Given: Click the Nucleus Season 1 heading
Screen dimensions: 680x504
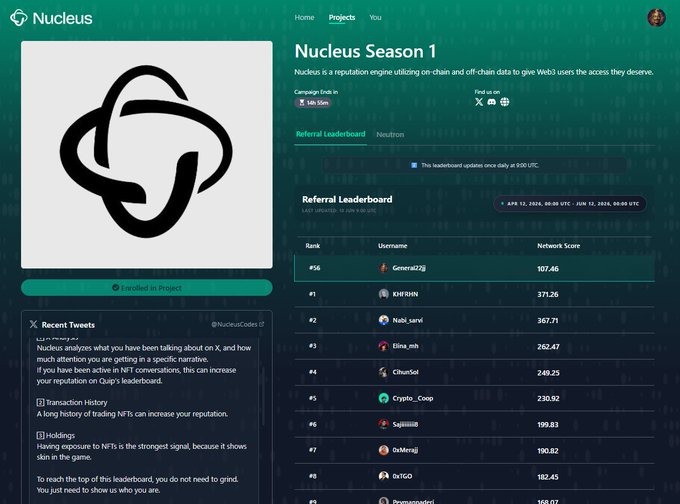Looking at the screenshot, I should click(x=365, y=51).
